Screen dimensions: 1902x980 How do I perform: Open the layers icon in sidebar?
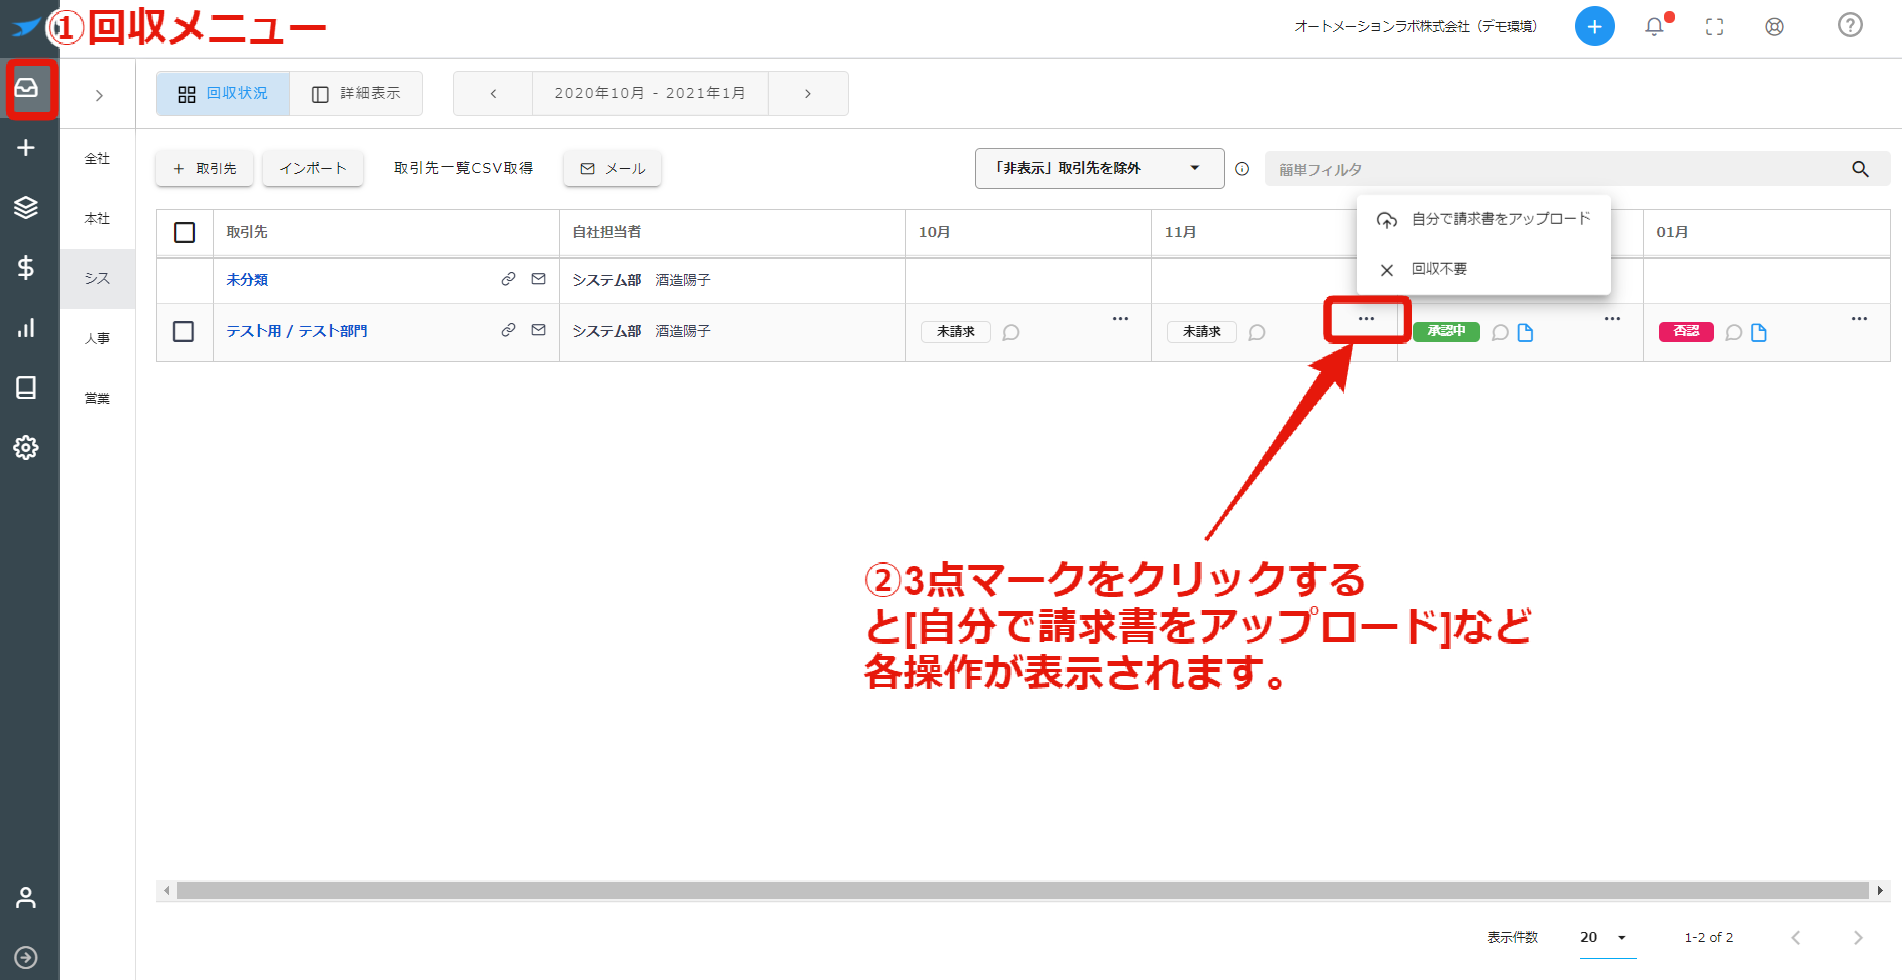pyautogui.click(x=26, y=207)
